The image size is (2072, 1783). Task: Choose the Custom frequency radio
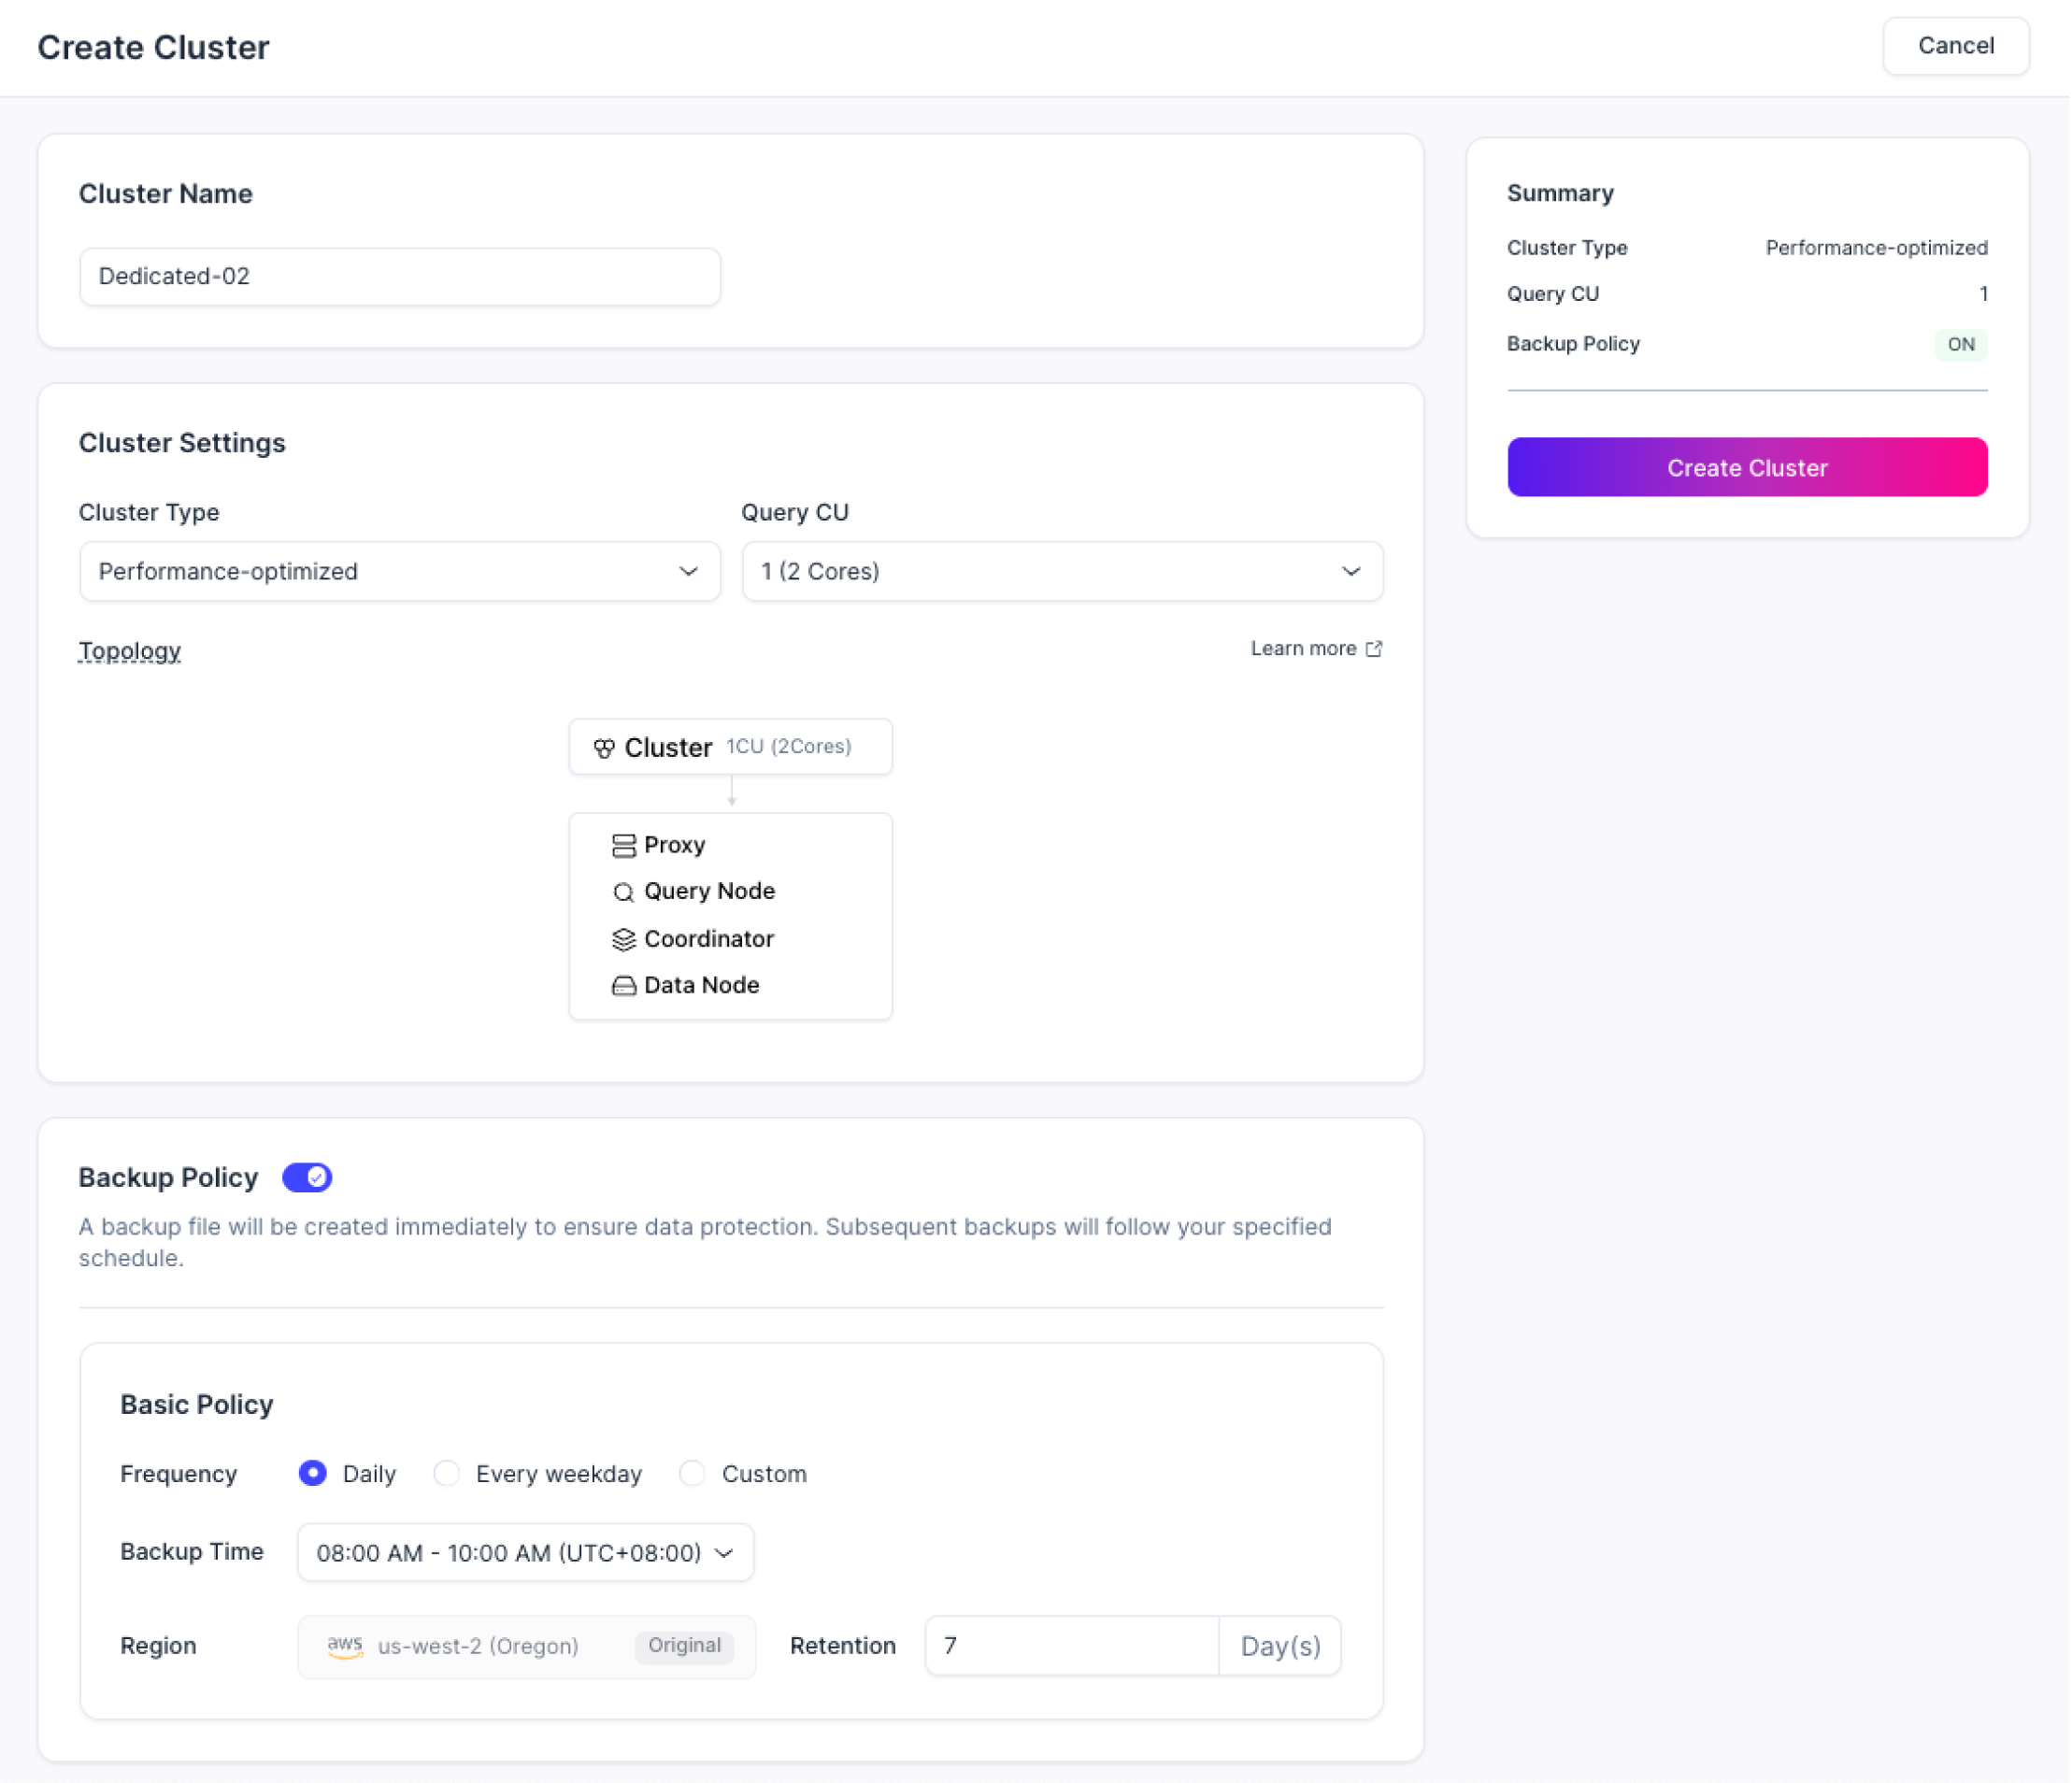click(x=692, y=1474)
